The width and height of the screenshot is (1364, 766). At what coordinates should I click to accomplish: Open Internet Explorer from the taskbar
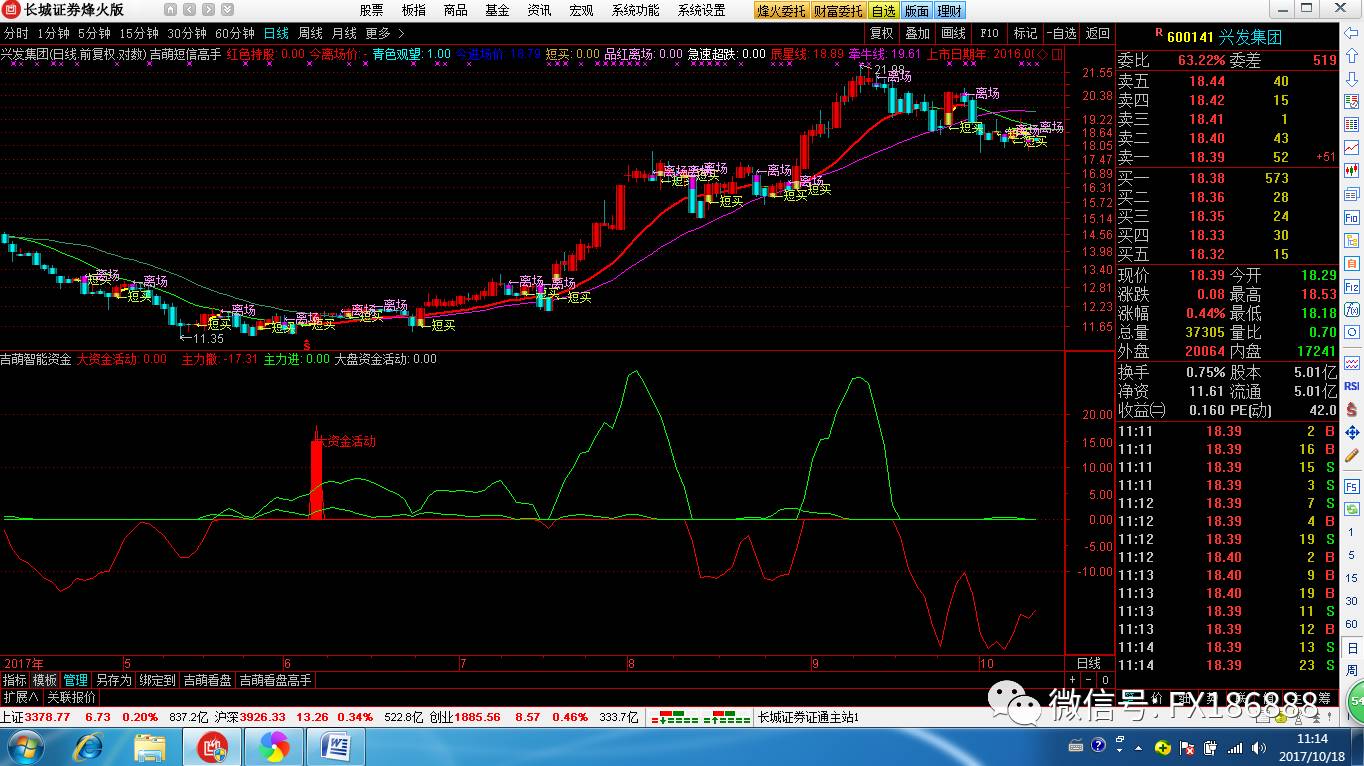[x=88, y=746]
